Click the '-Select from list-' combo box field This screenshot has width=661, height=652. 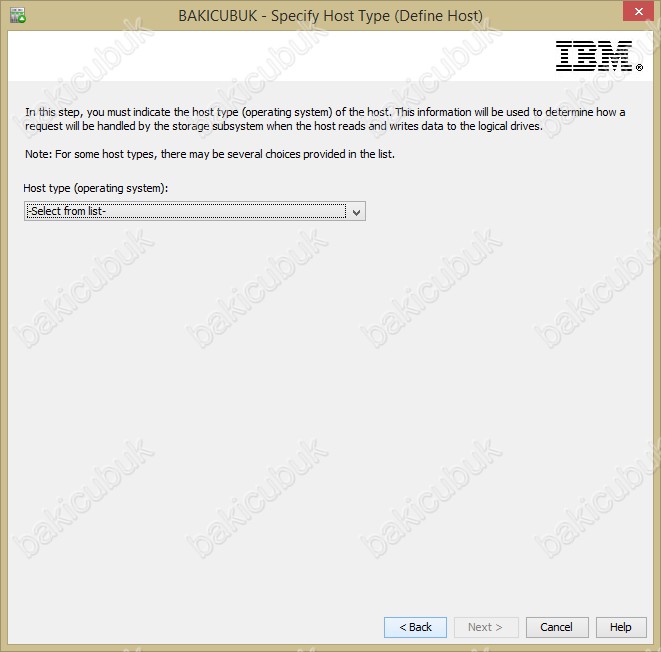pyautogui.click(x=195, y=211)
